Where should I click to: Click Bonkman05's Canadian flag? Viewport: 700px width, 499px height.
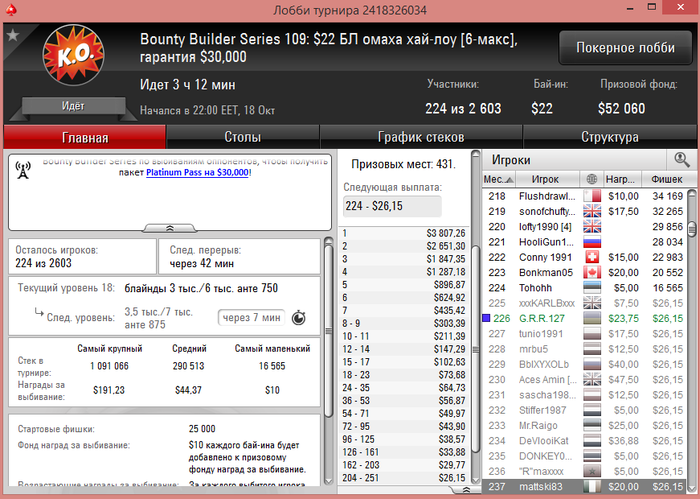[592, 272]
